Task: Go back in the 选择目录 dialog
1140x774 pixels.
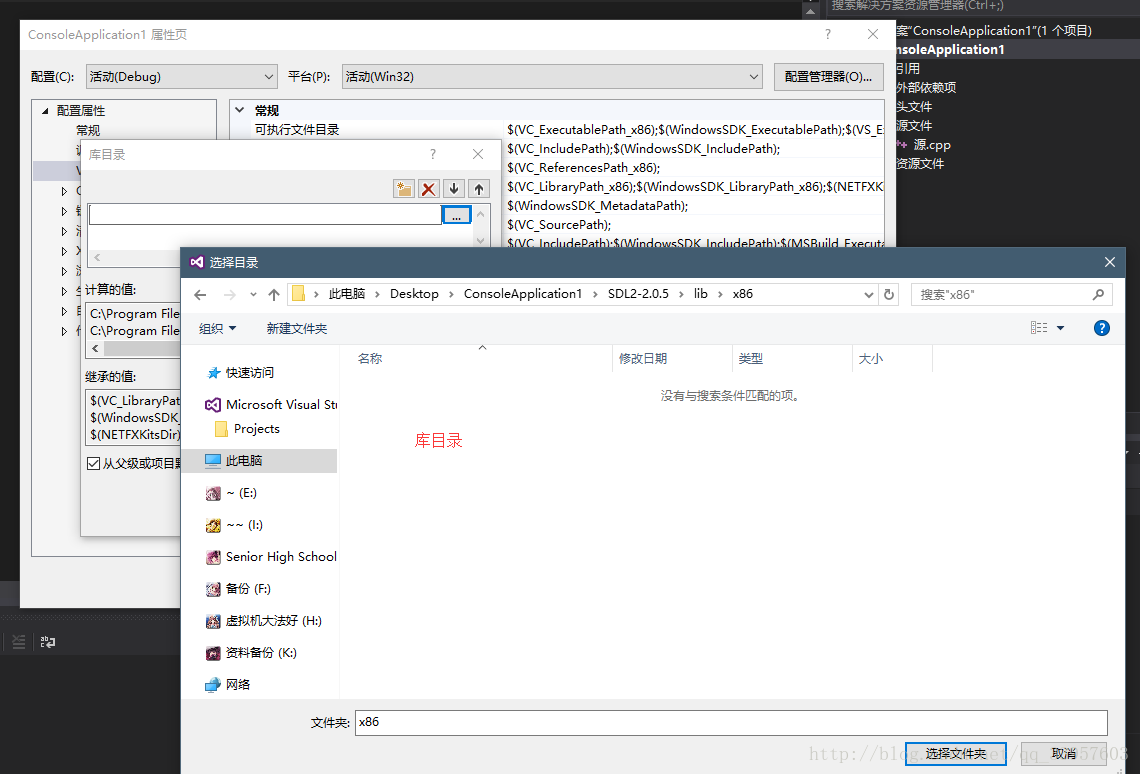Action: pyautogui.click(x=200, y=294)
